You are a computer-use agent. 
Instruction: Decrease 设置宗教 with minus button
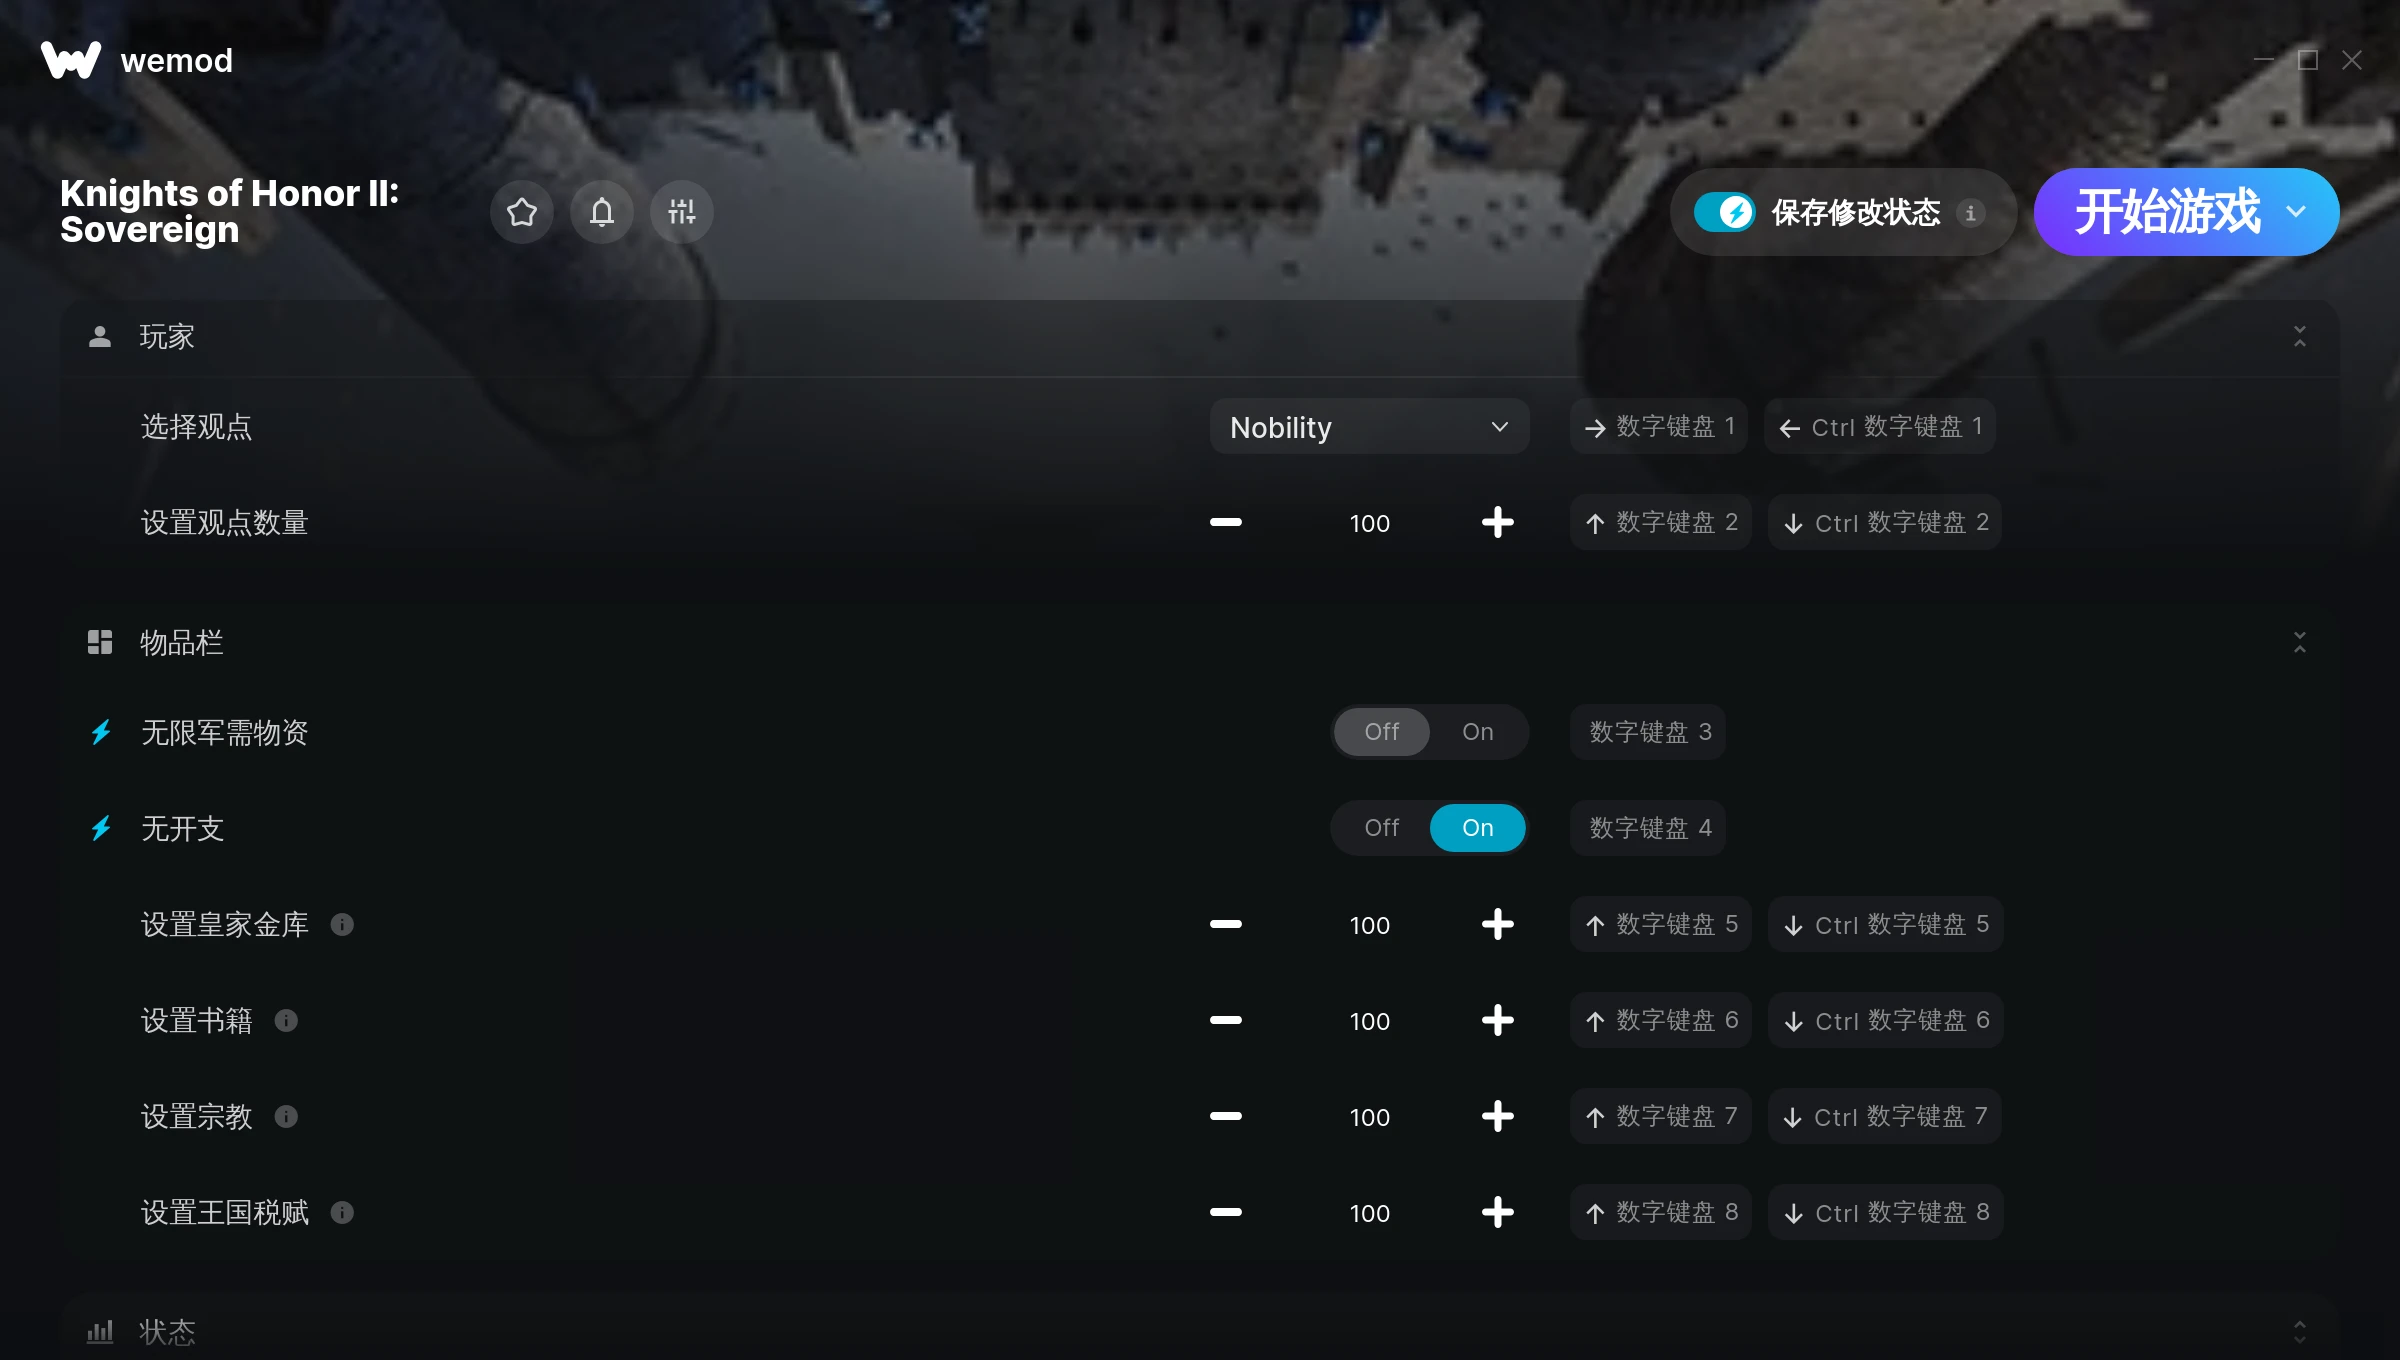1225,1117
